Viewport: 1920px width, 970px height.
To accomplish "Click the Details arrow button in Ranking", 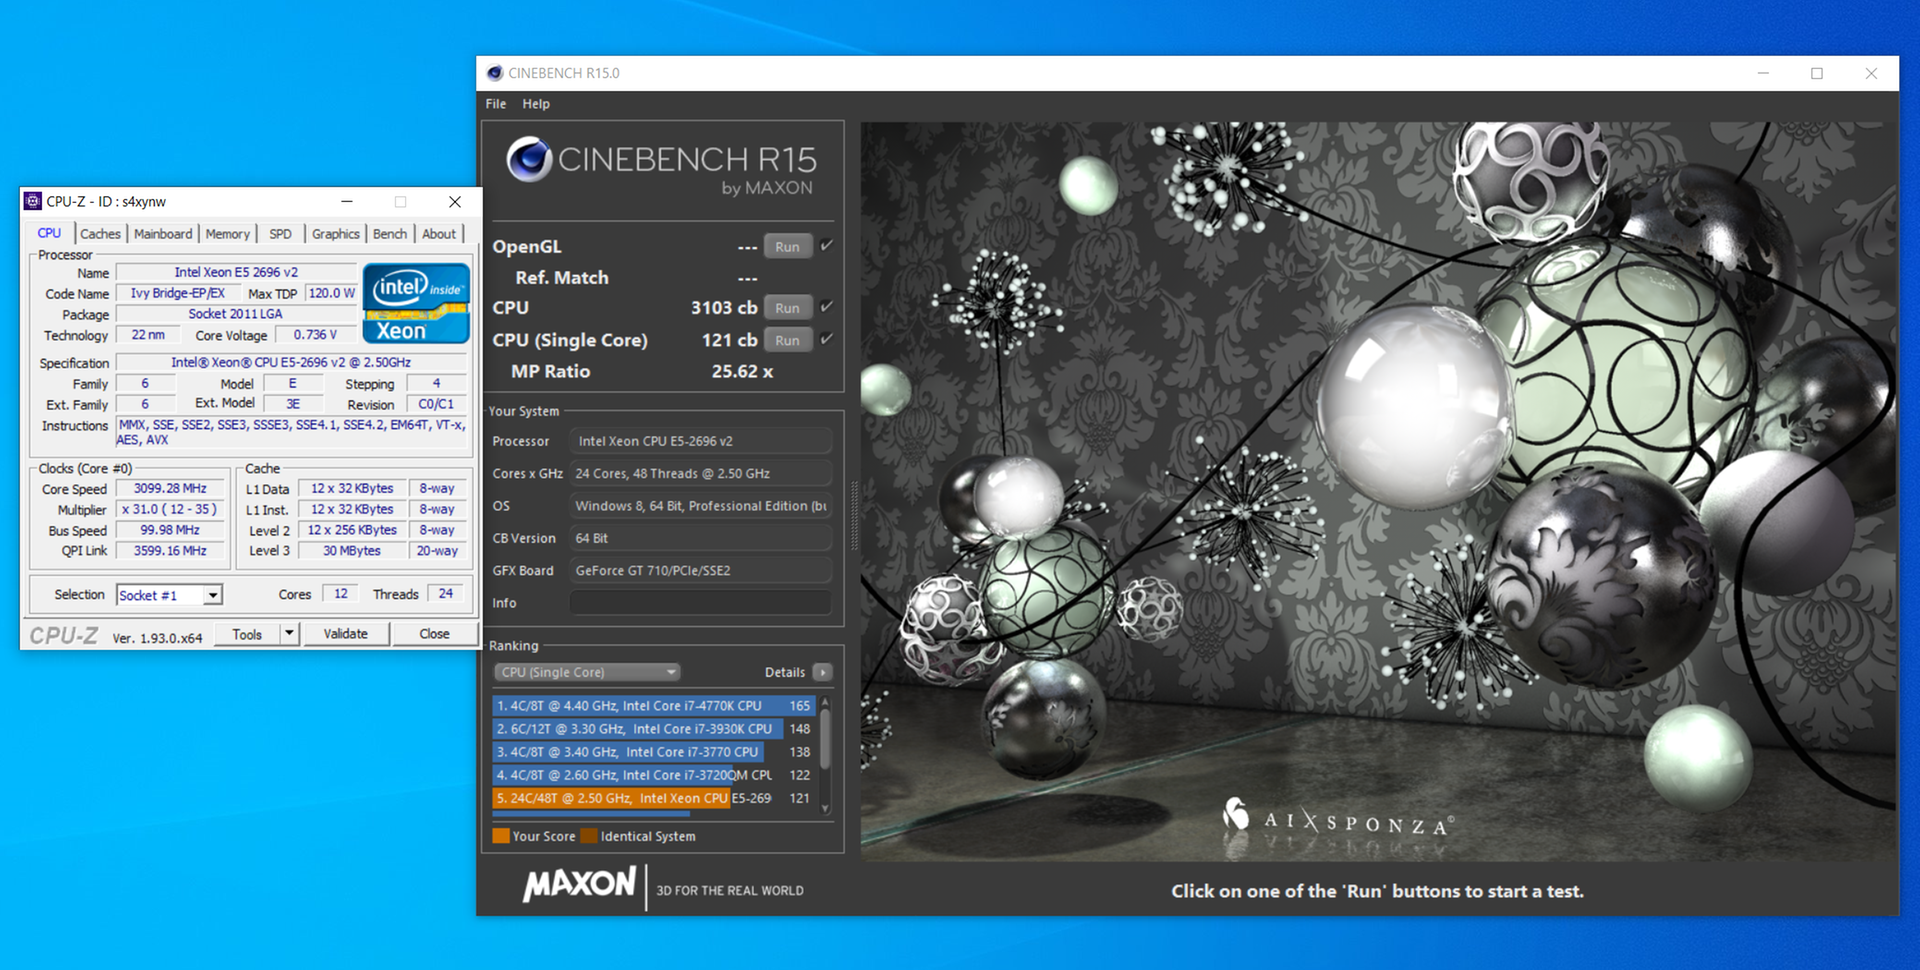I will [x=823, y=672].
